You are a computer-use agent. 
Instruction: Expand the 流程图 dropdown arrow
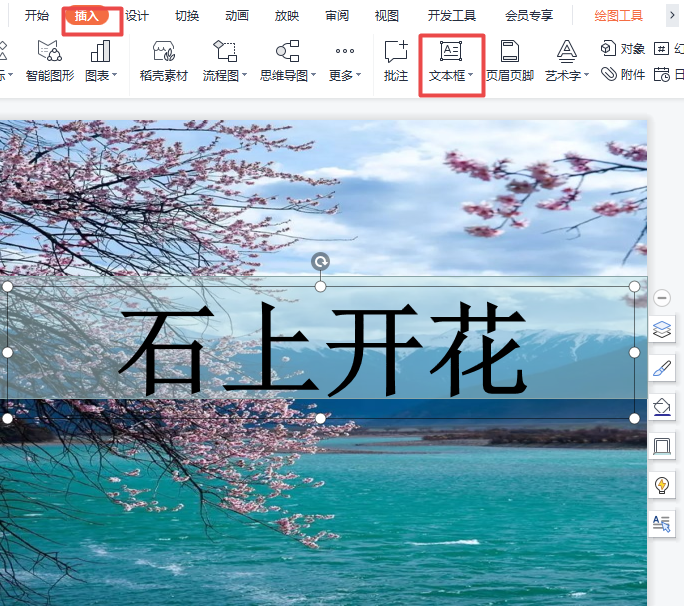coord(244,75)
